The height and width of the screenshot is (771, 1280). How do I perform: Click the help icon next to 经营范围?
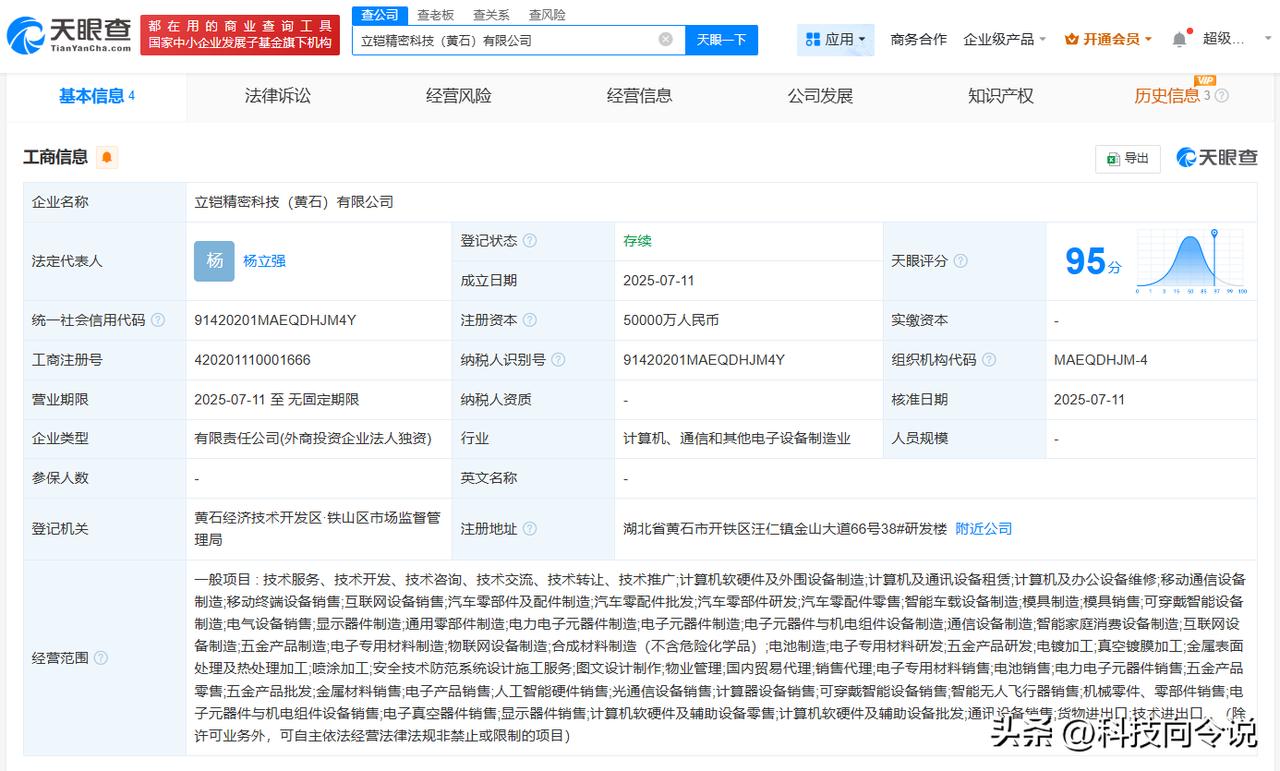(101, 658)
